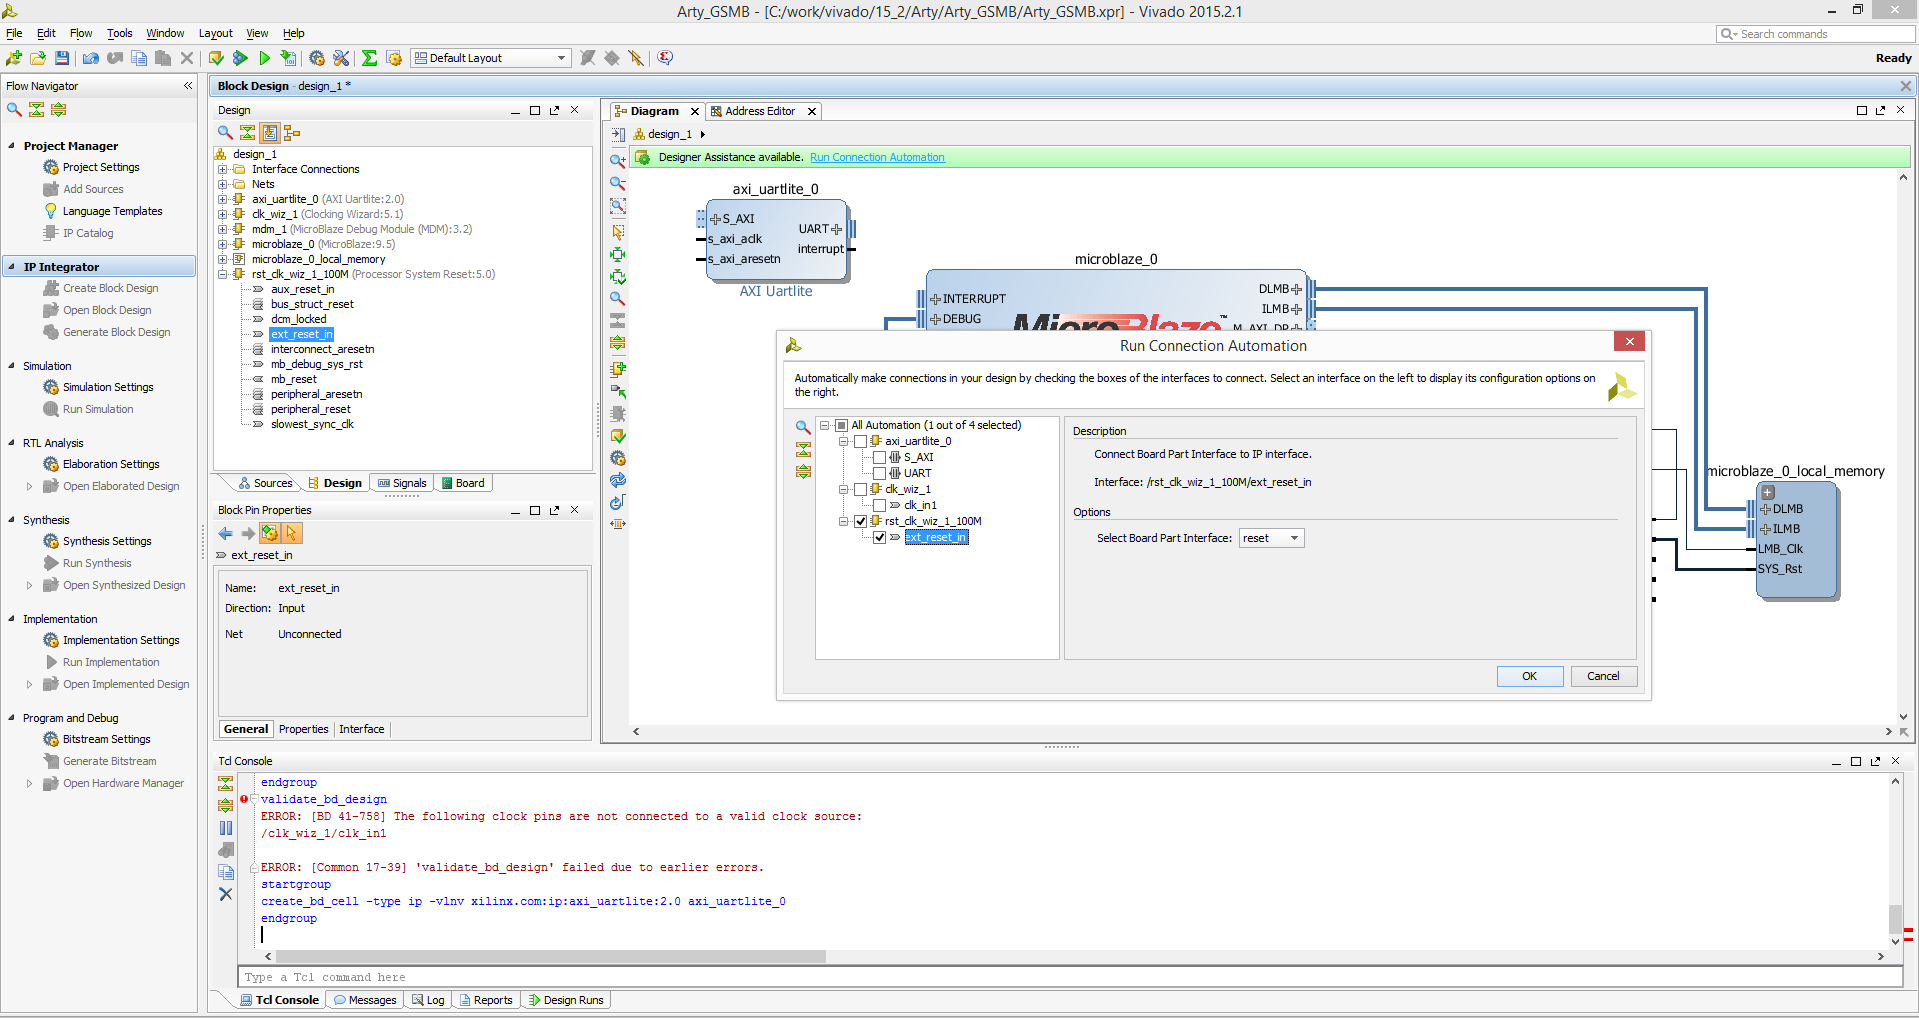Click the Save project toolbar icon
This screenshot has height=1018, width=1919.
62,58
